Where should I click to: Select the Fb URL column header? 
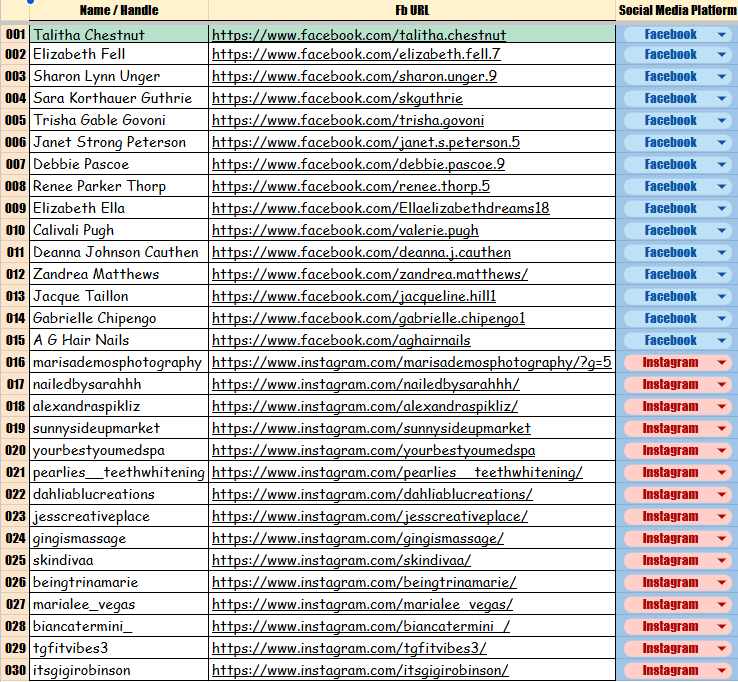click(x=412, y=10)
